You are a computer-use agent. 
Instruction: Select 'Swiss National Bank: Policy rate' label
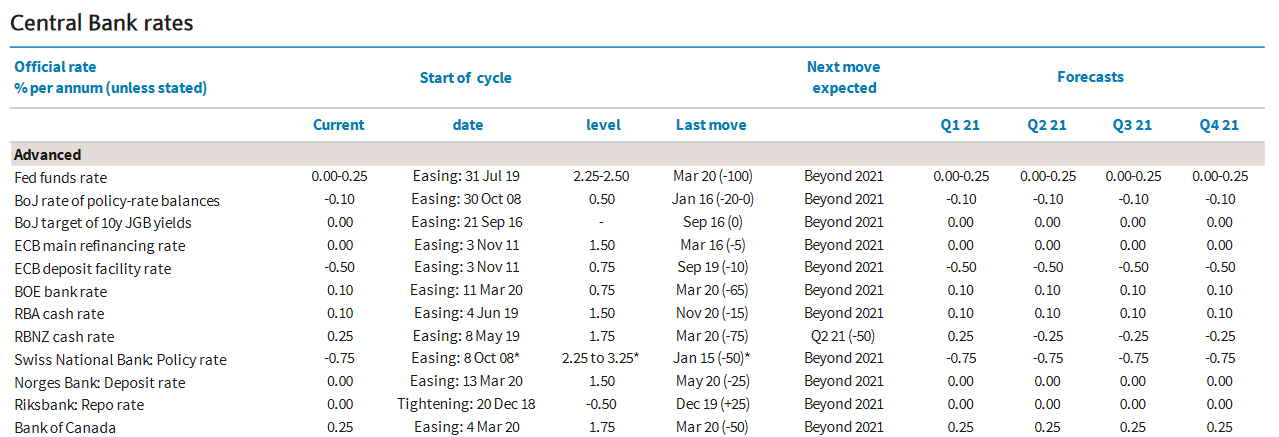(x=120, y=360)
